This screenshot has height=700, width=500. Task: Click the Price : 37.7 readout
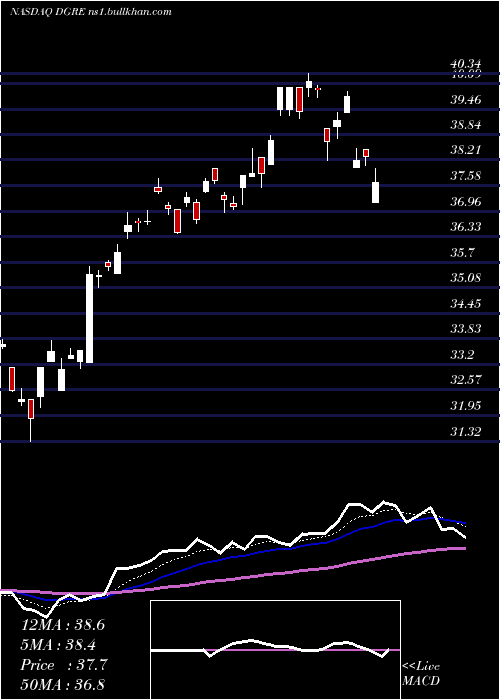click(x=64, y=665)
